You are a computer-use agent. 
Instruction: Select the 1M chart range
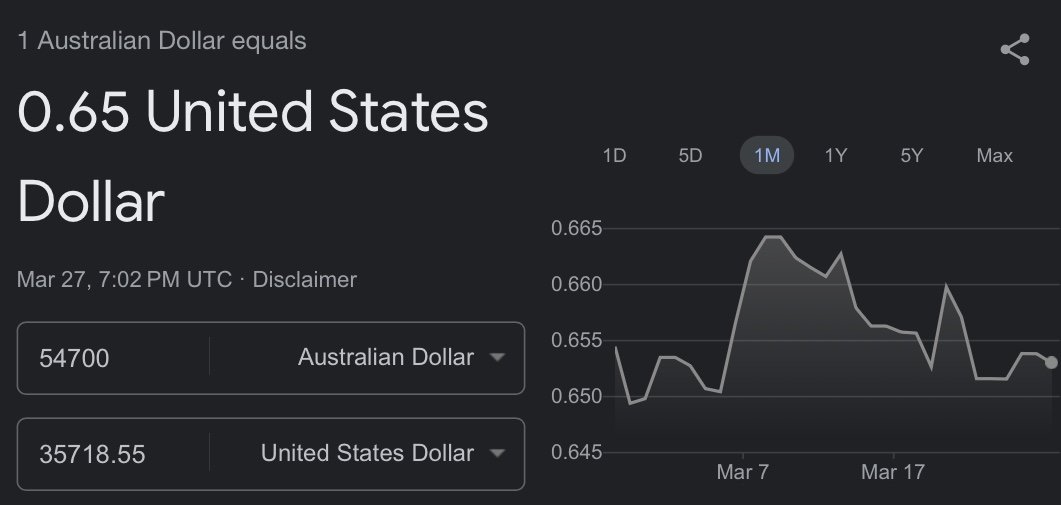click(x=767, y=156)
